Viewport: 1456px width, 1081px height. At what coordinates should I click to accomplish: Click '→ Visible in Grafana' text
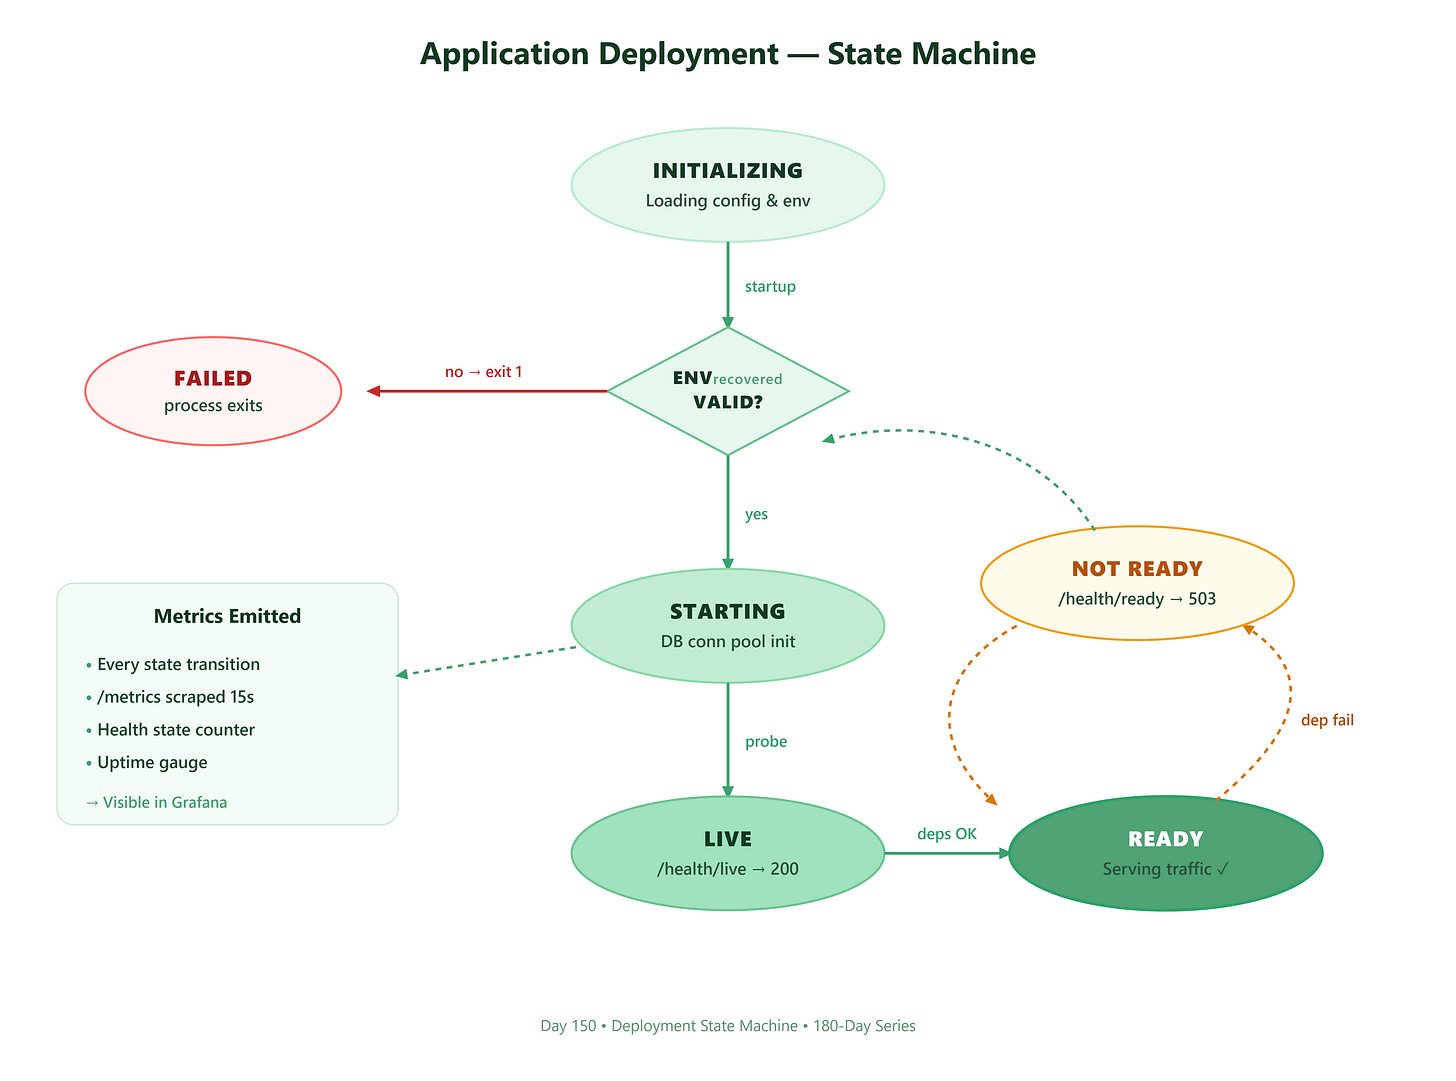(x=156, y=802)
